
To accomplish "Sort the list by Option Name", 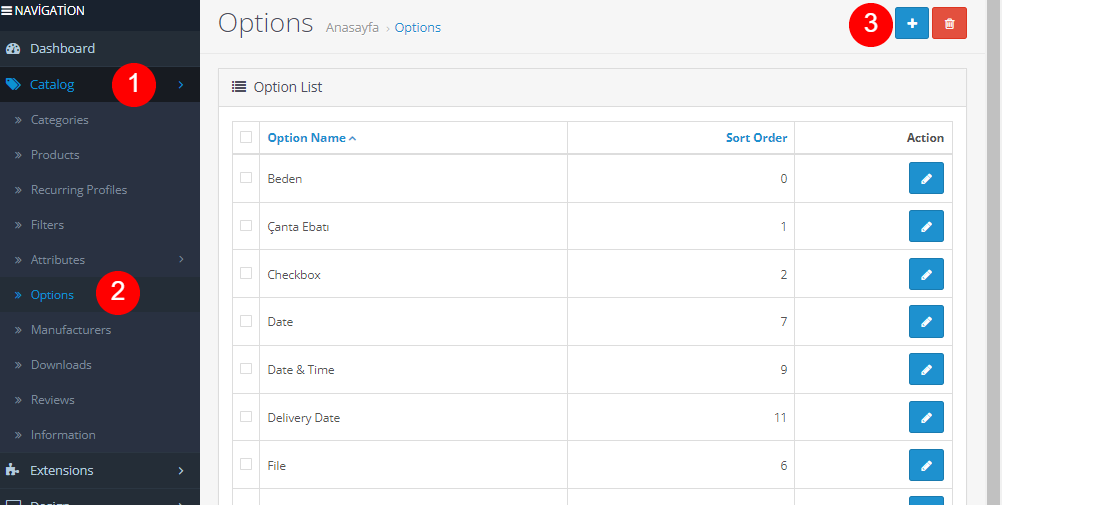I will [307, 138].
